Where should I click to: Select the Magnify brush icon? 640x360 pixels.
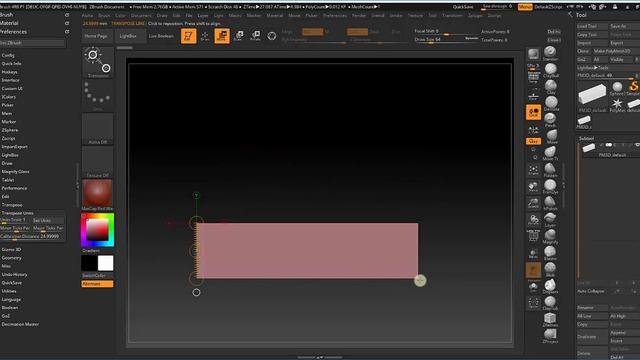click(x=550, y=236)
